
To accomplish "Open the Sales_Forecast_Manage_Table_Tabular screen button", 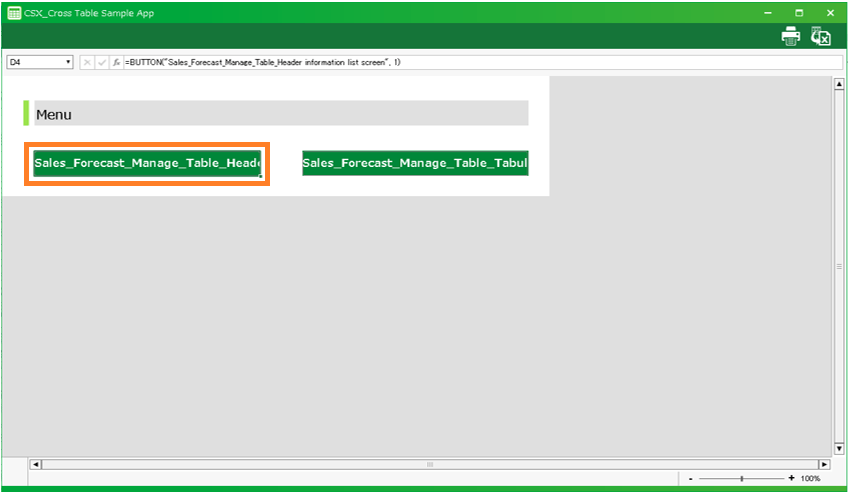I will (x=415, y=163).
